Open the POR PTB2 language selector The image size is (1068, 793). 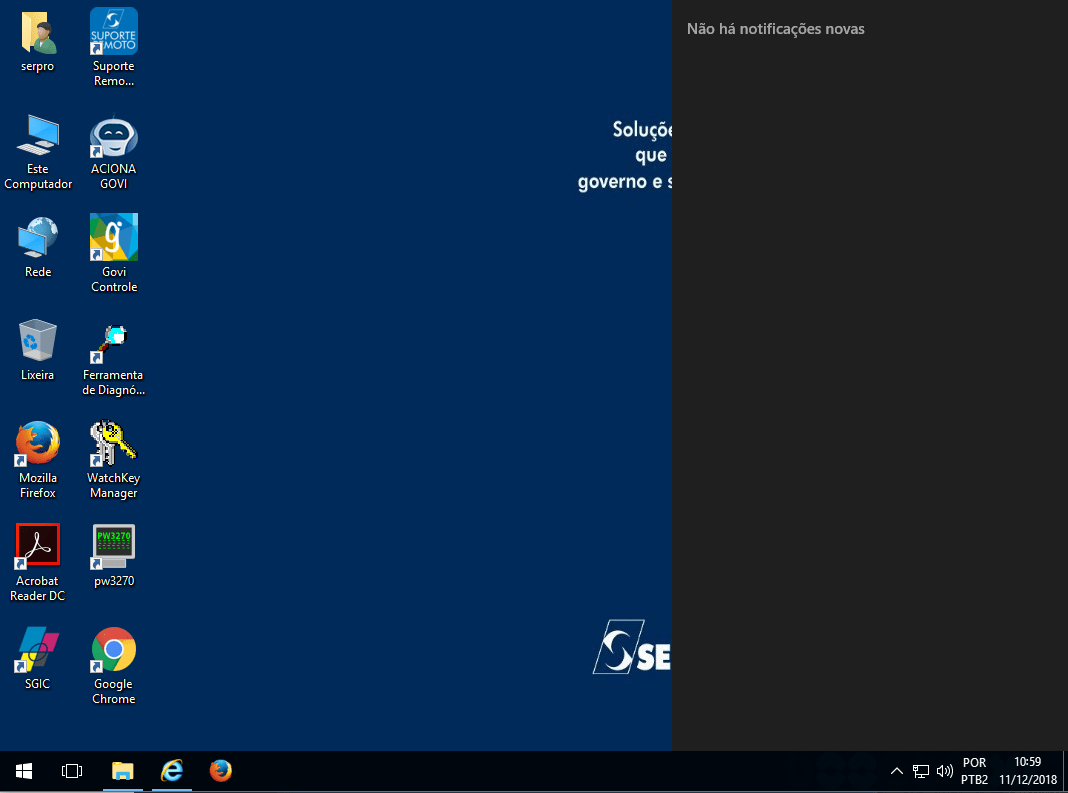[974, 771]
